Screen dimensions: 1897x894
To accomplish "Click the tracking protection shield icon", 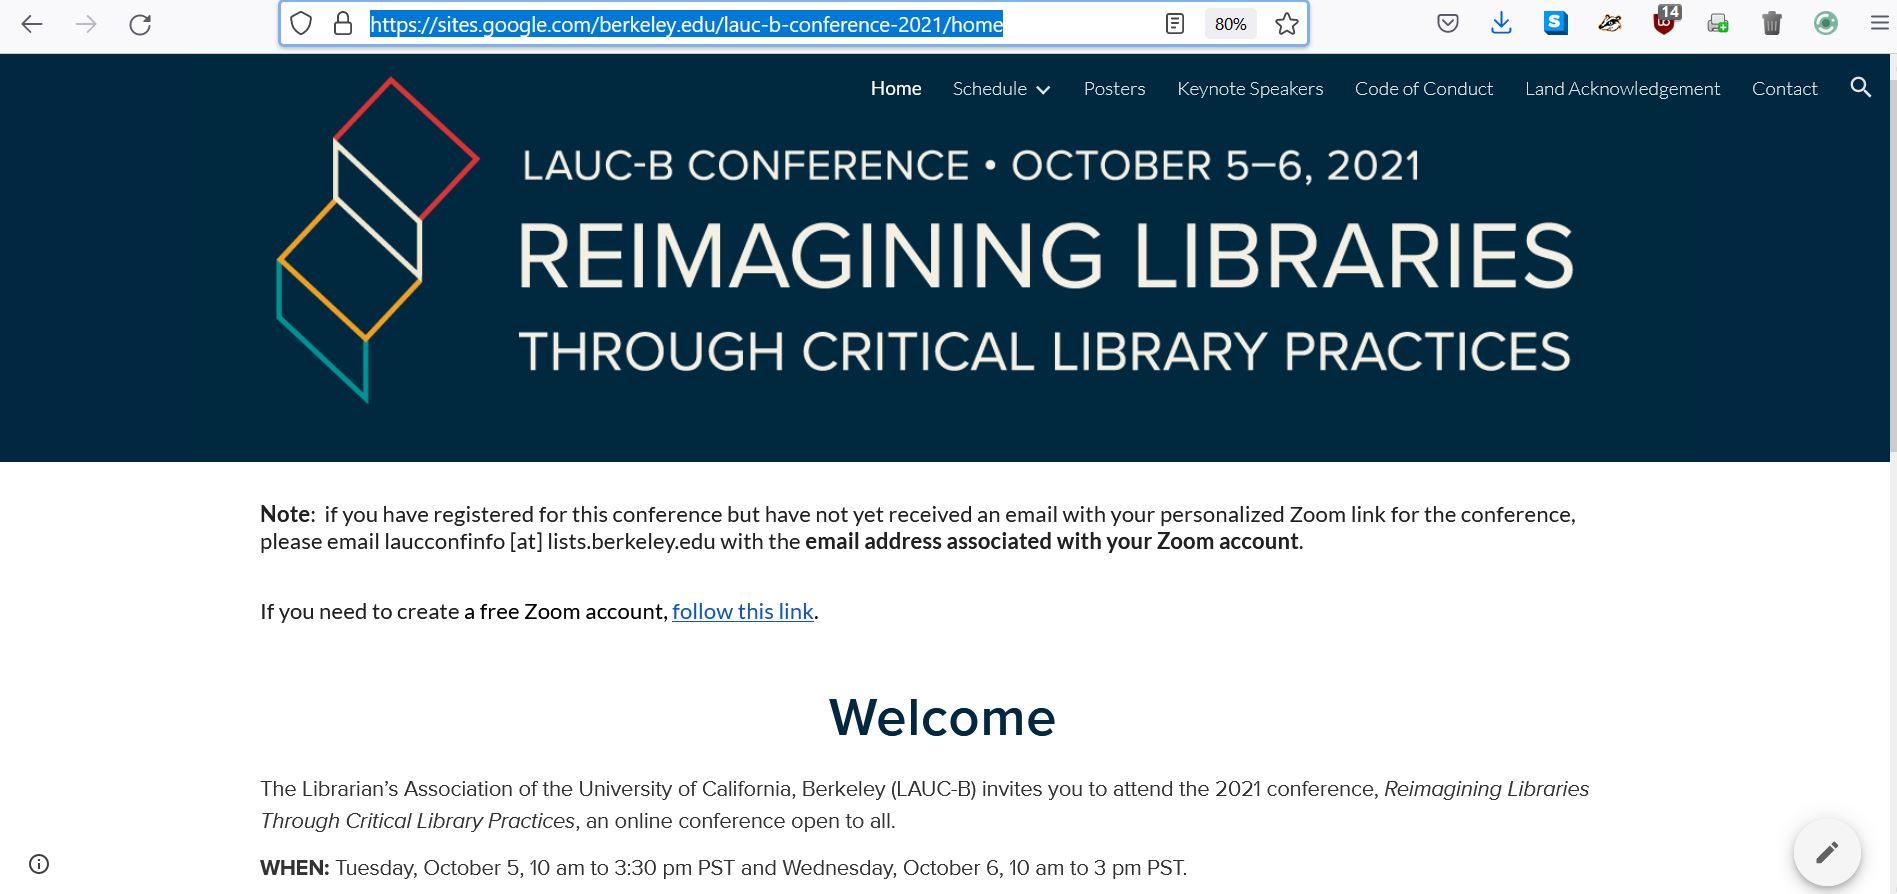I will point(301,24).
